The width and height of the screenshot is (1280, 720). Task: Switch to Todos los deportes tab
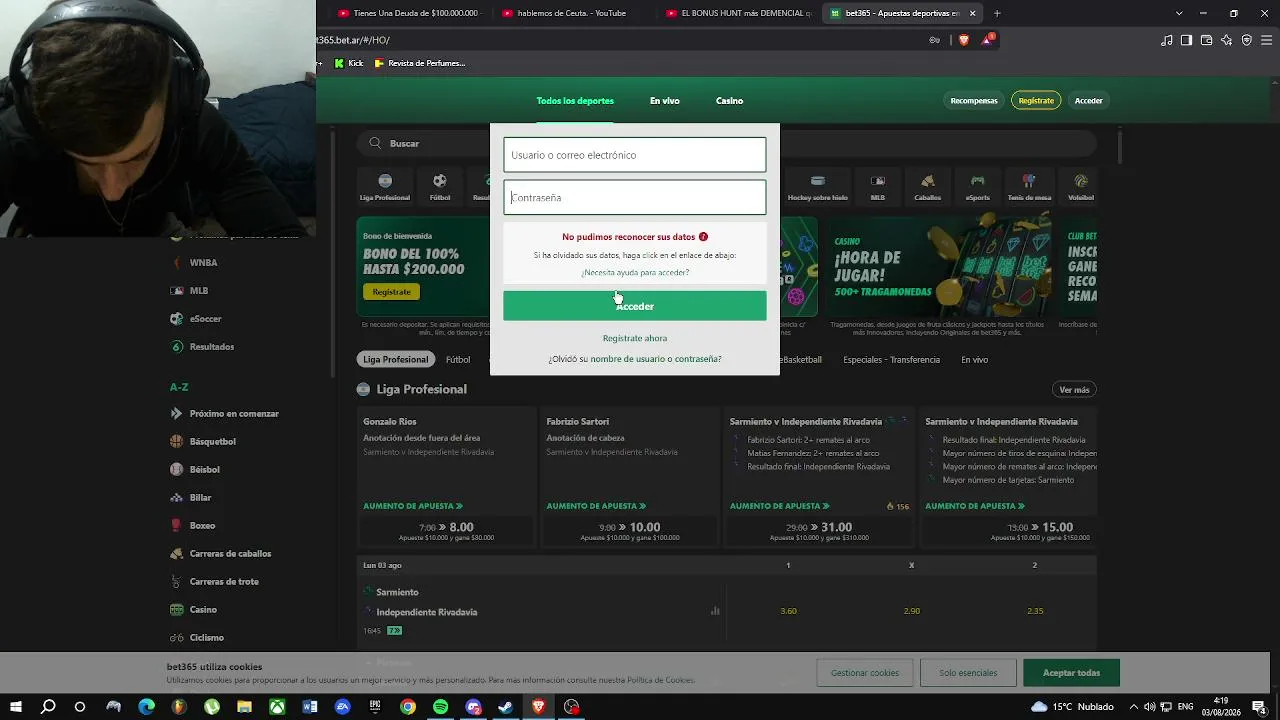575,101
